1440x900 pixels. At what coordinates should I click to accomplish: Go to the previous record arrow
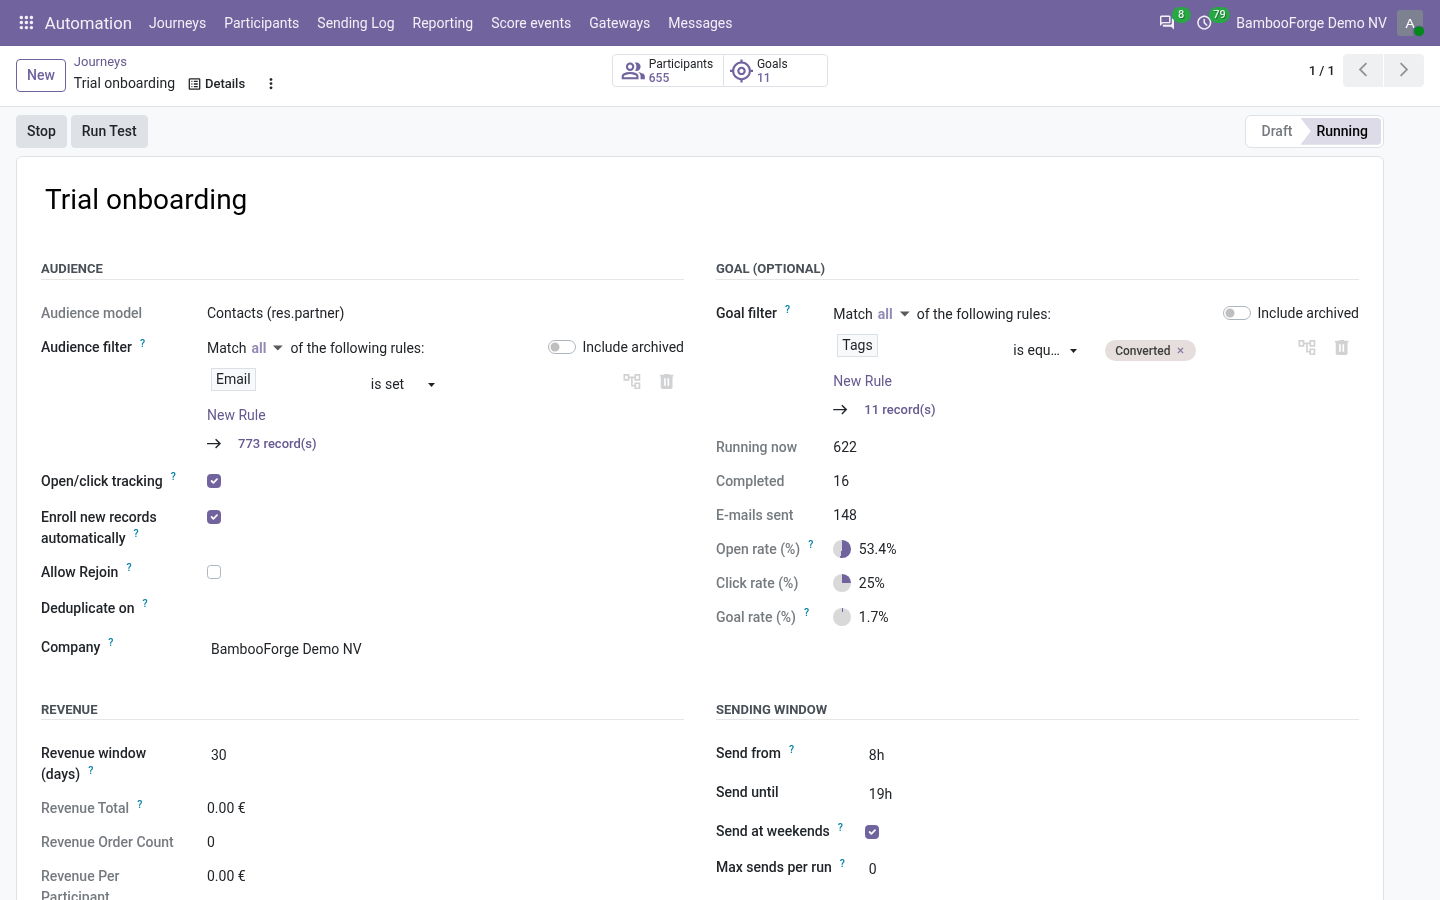[1363, 70]
